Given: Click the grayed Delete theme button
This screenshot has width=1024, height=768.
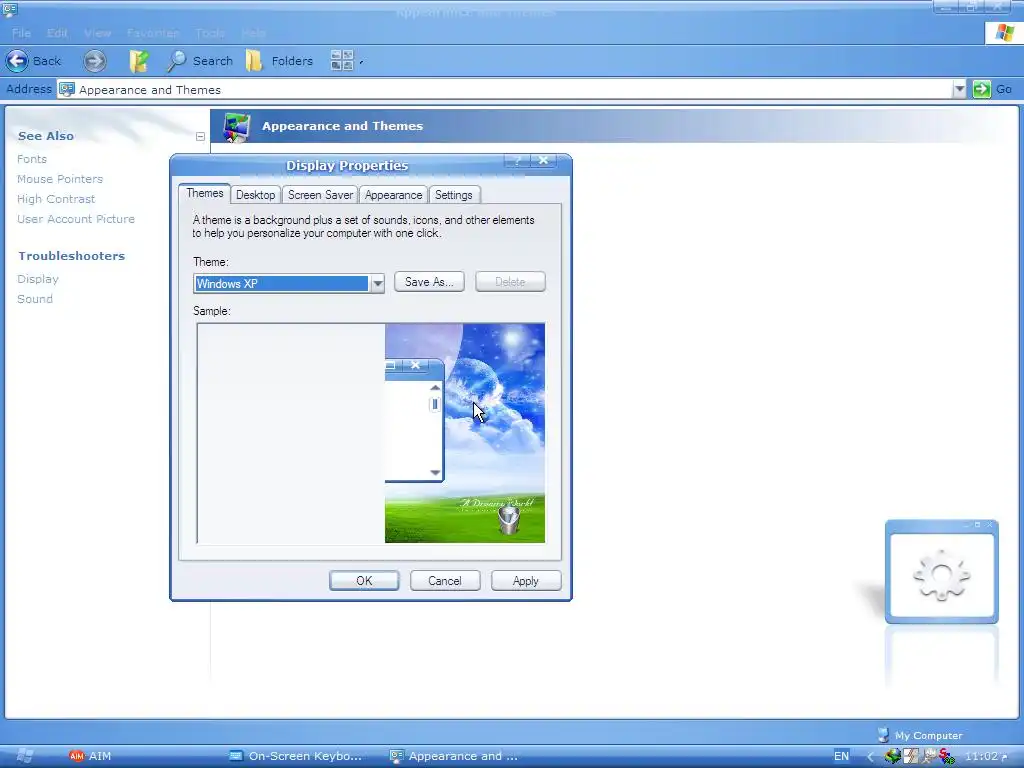Looking at the screenshot, I should click(x=510, y=282).
